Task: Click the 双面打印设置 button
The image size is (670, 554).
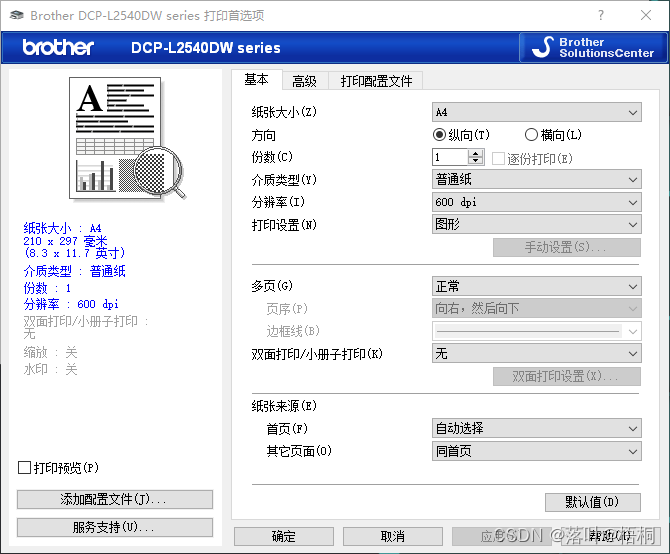Action: (567, 376)
